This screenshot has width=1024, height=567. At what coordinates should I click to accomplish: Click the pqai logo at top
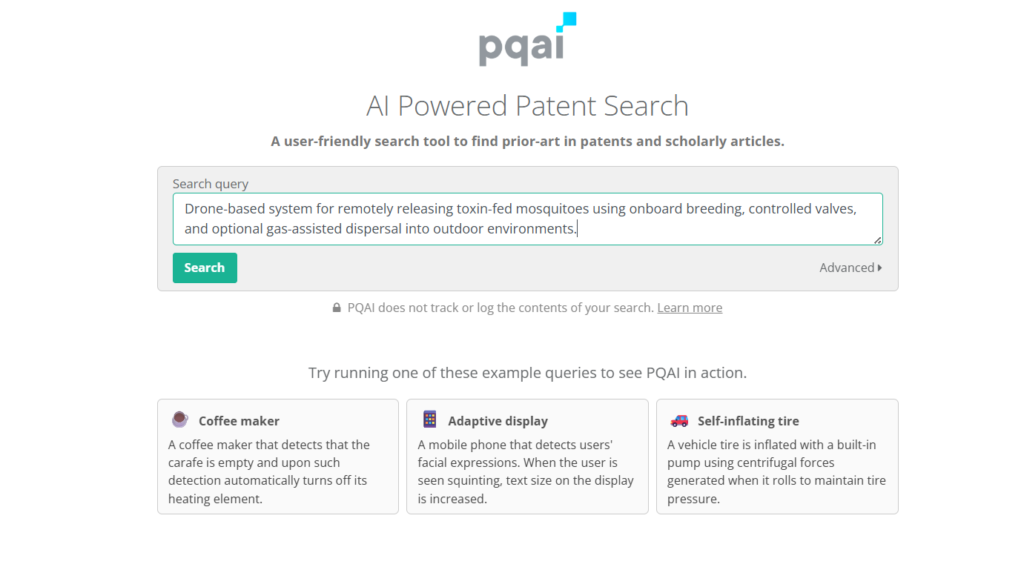[527, 39]
